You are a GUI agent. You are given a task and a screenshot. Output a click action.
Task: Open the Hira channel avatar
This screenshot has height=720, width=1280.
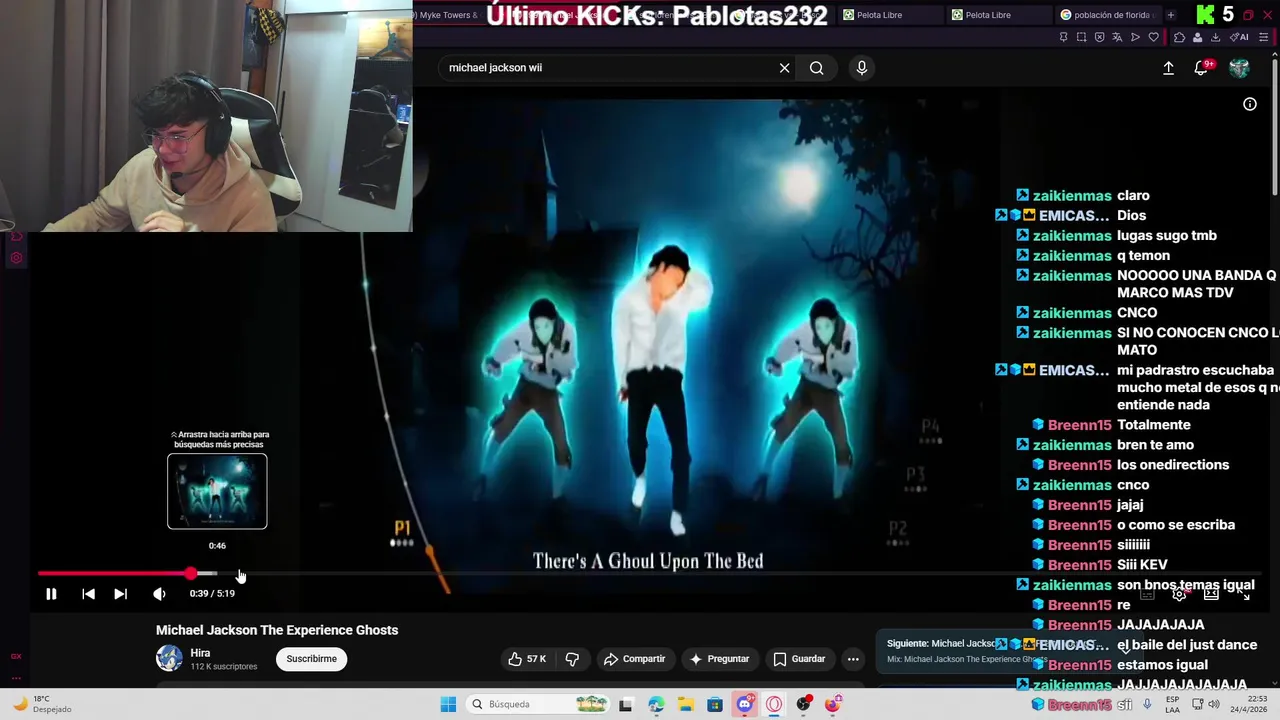169,658
